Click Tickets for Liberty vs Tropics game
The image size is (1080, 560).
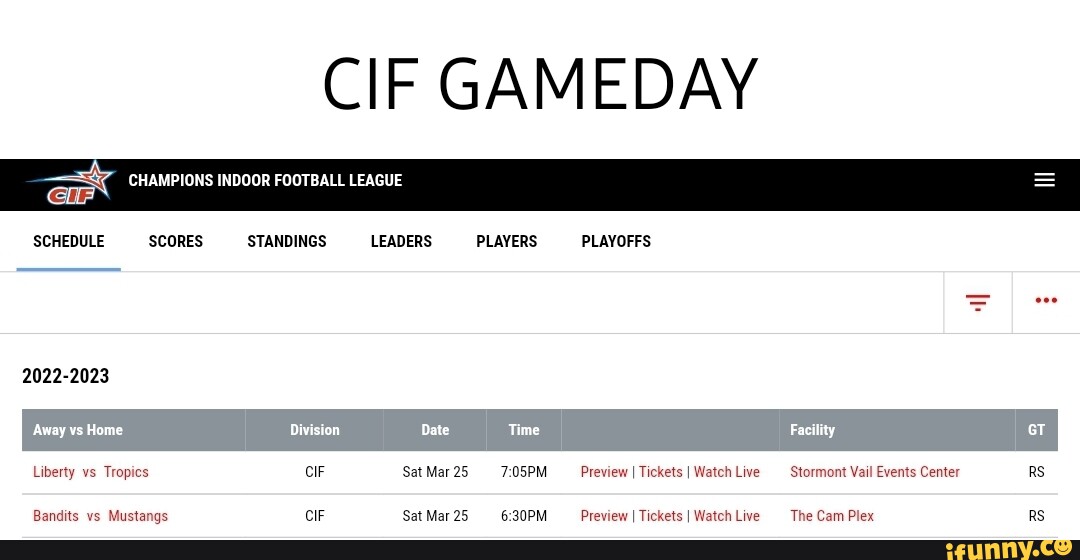(x=660, y=472)
